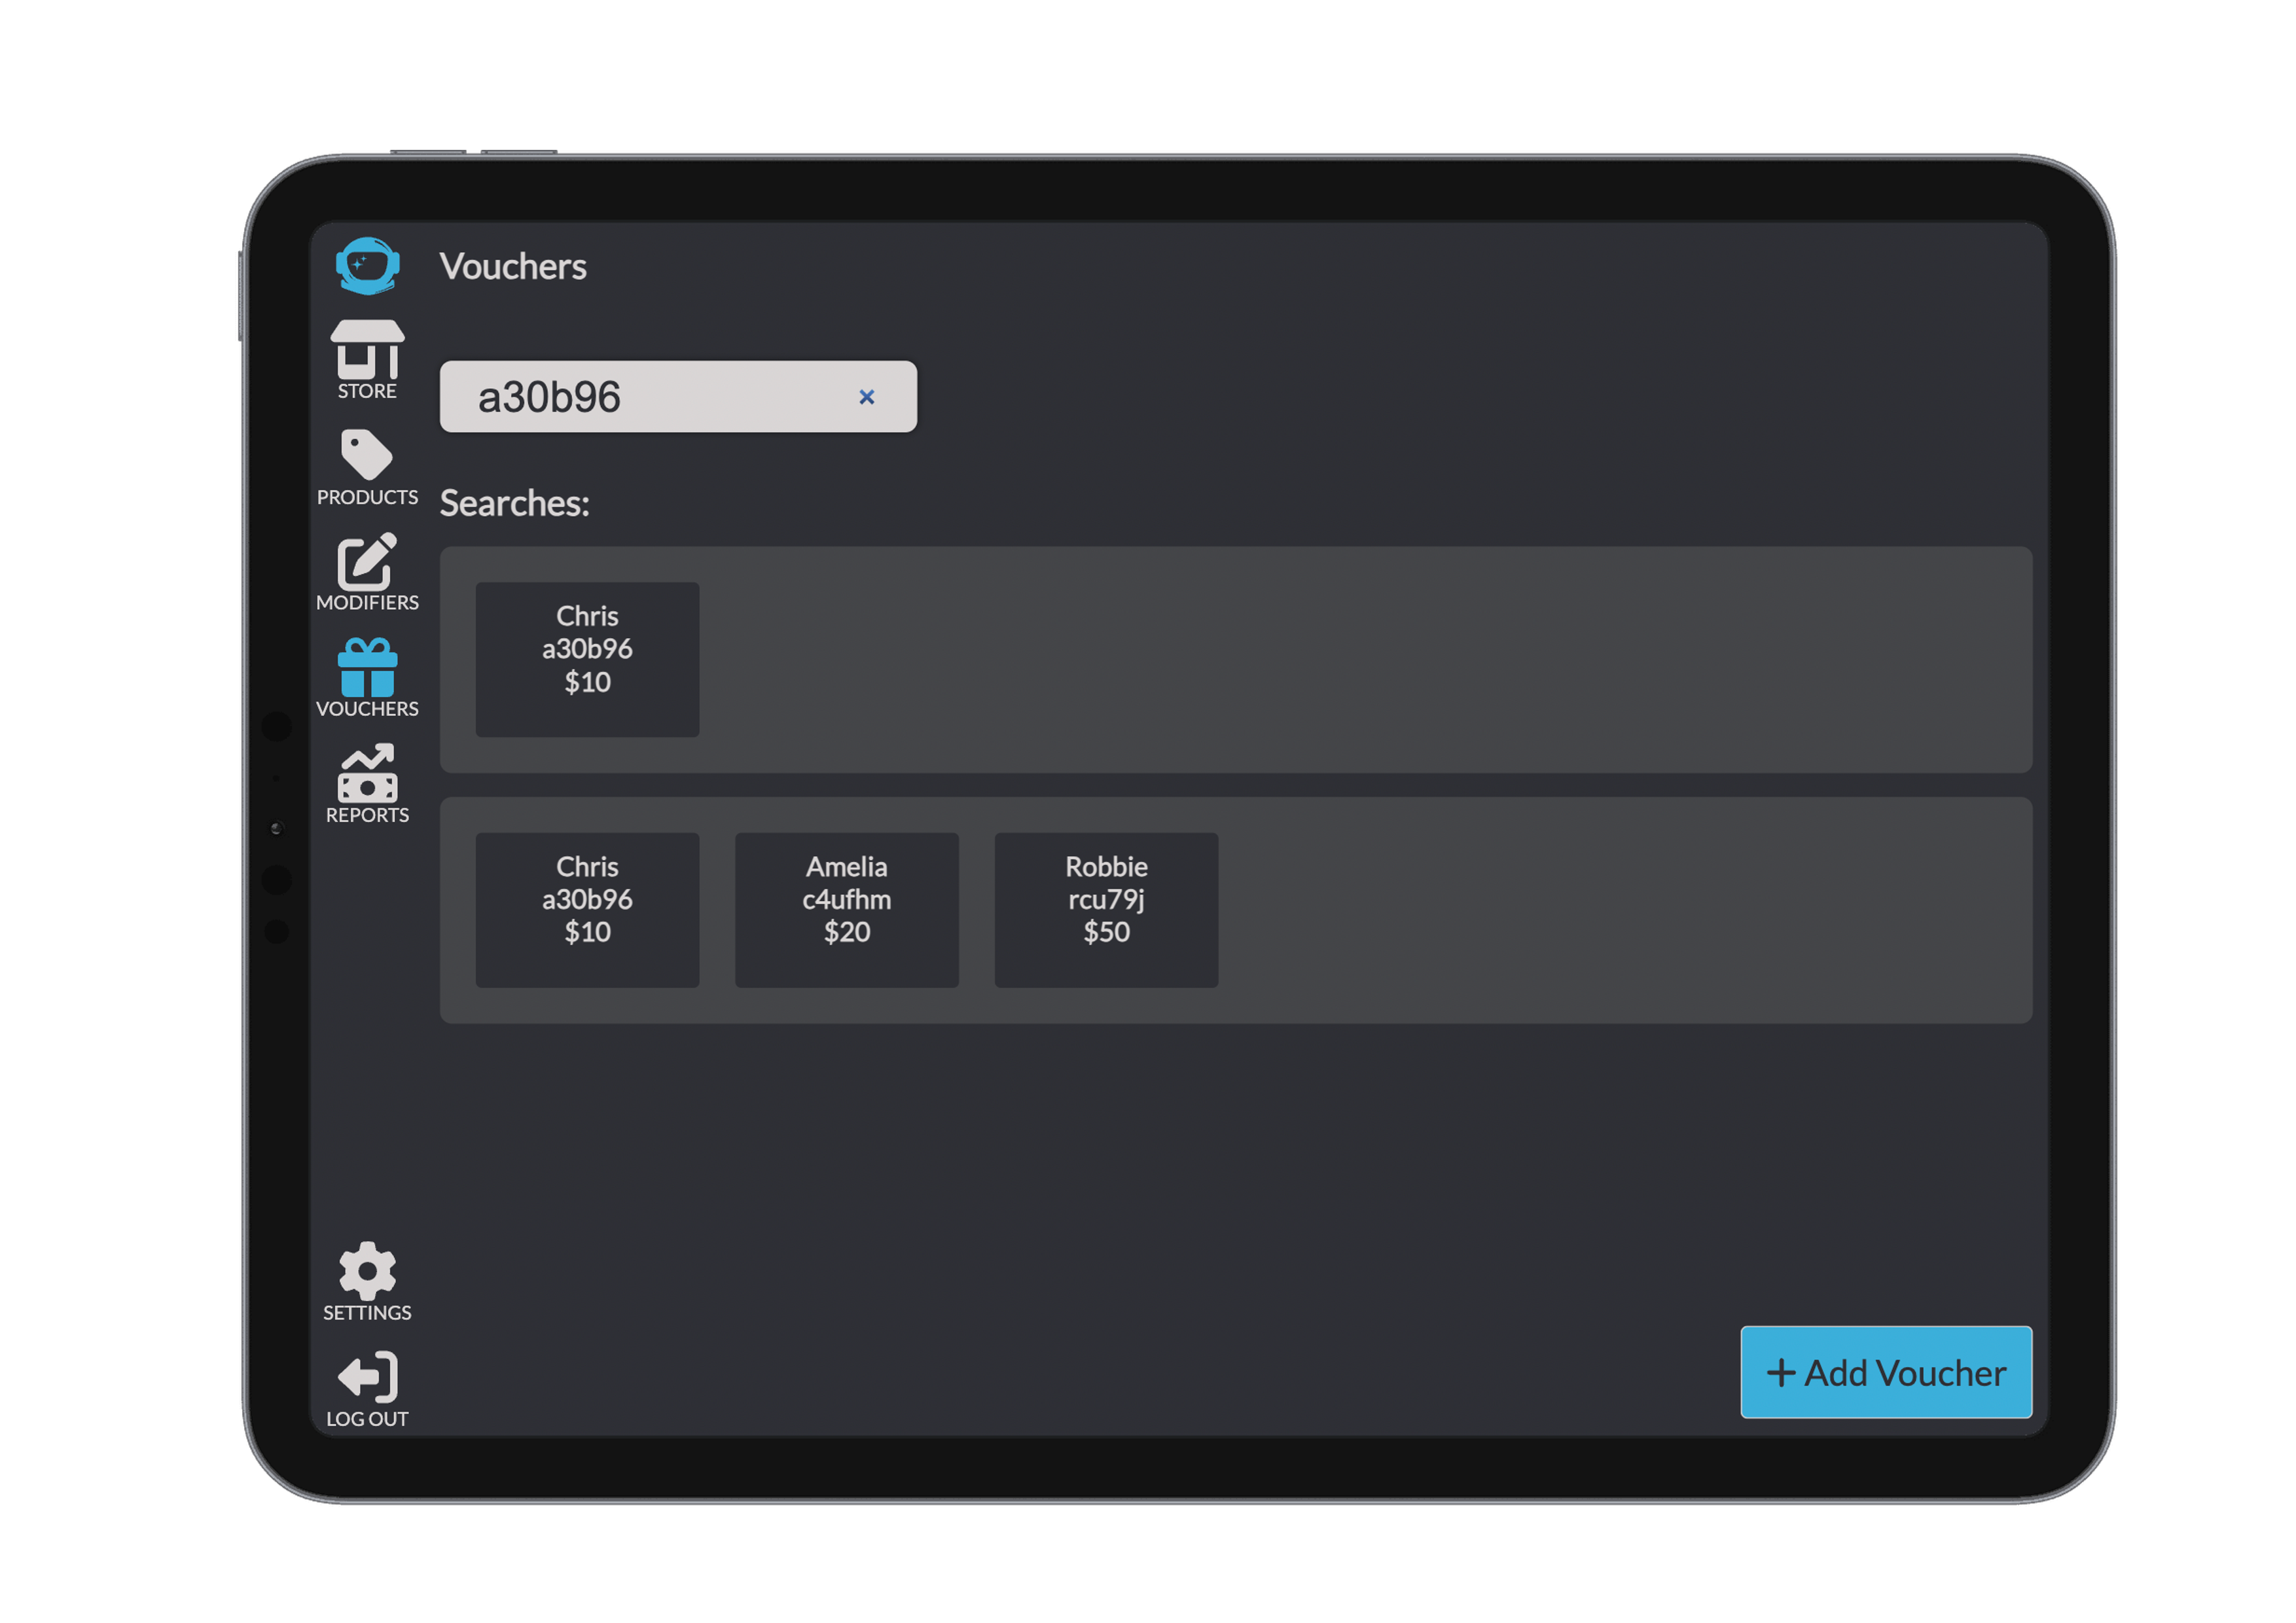
Task: Select Amelia's $20 c4ufhm voucher
Action: (846, 908)
